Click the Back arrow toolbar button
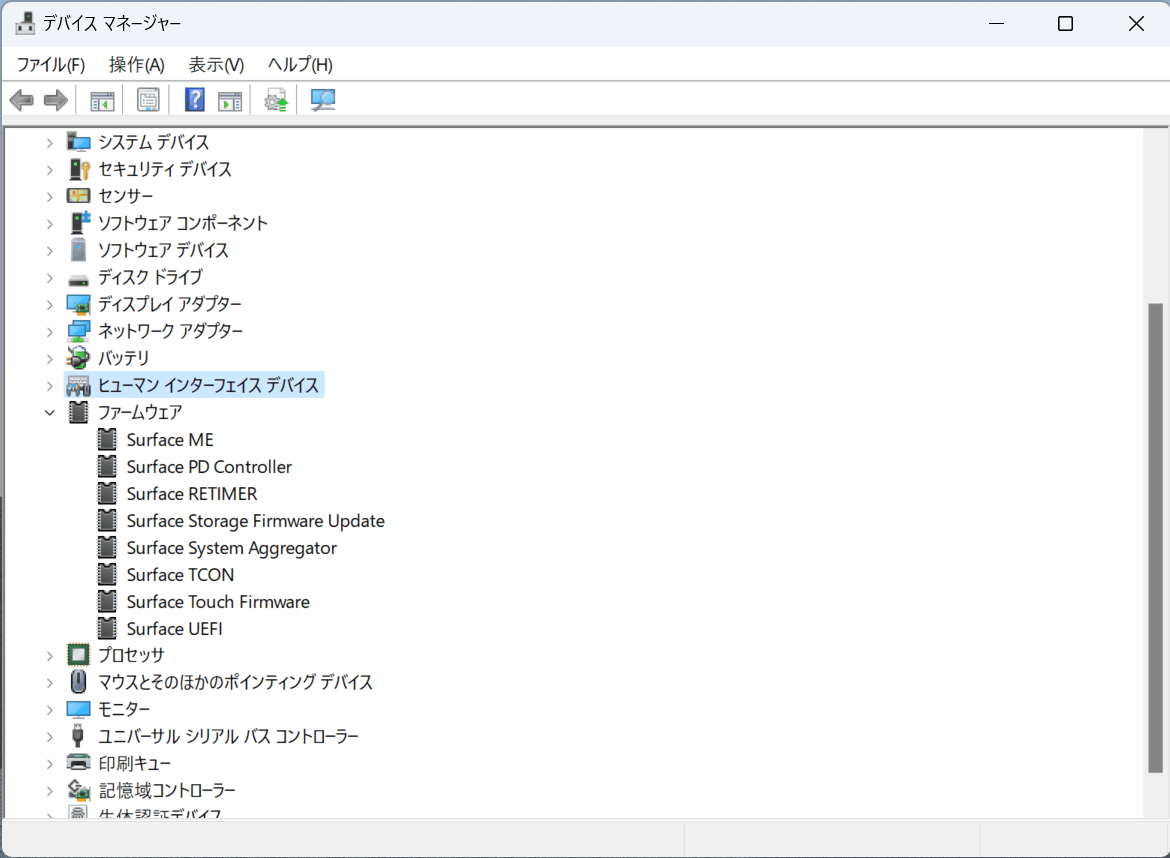 point(22,100)
